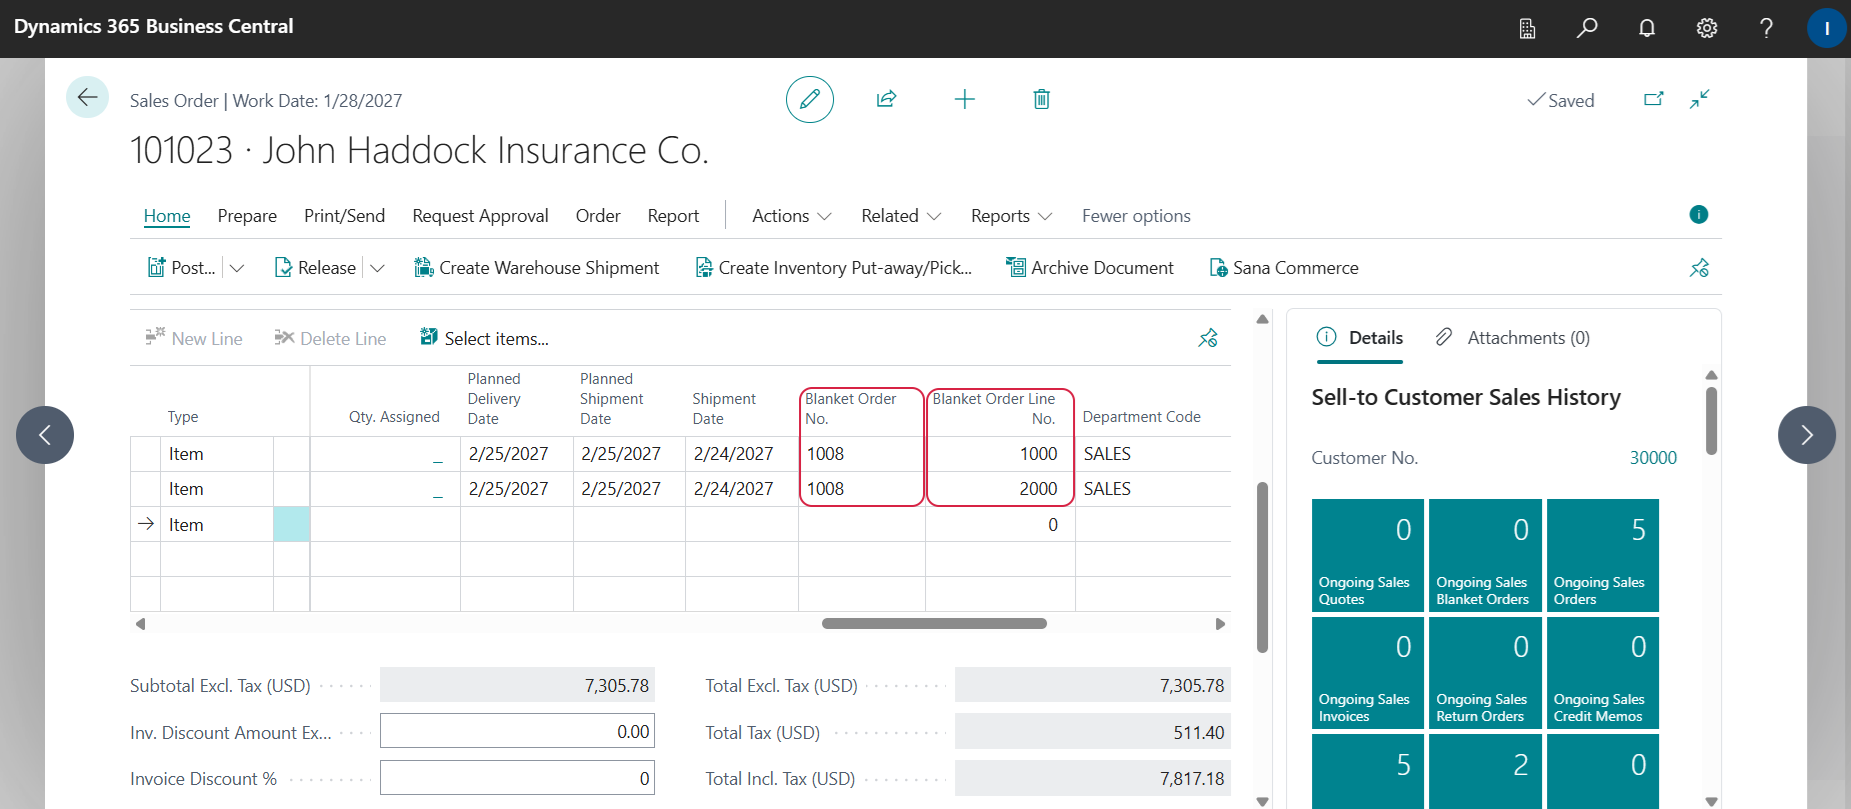The height and width of the screenshot is (809, 1851).
Task: Click the share icon in header
Action: tap(886, 99)
